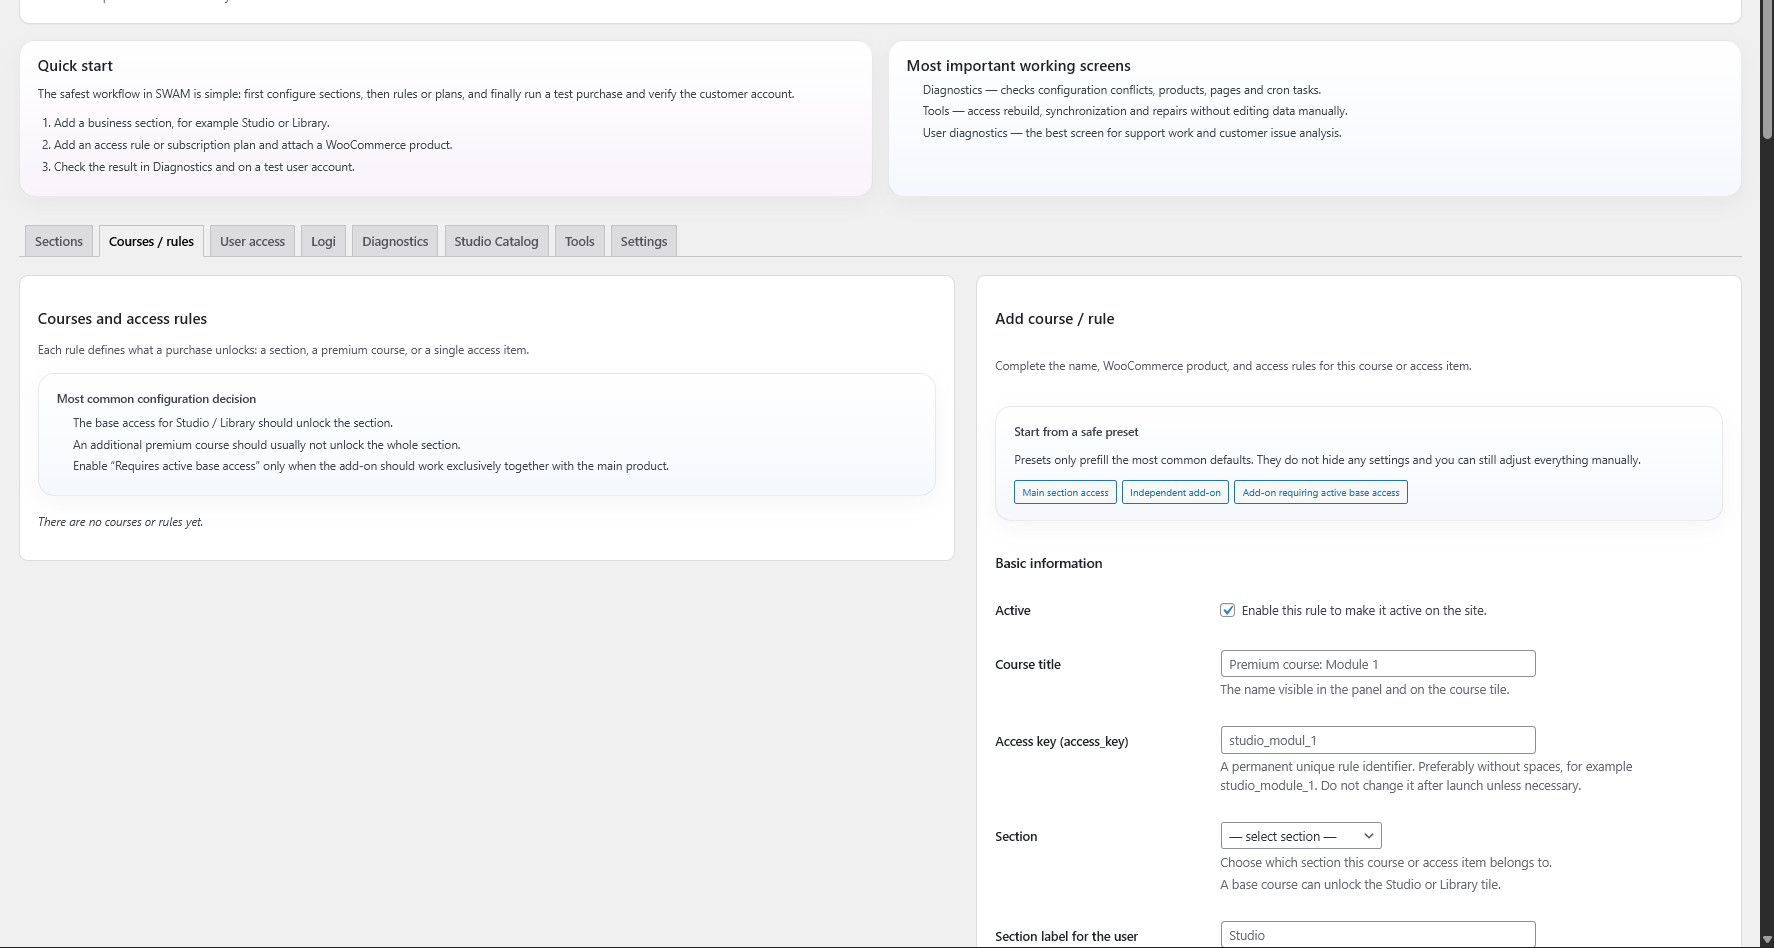
Task: Choose Add-on requiring active base access preset
Action: tap(1320, 492)
